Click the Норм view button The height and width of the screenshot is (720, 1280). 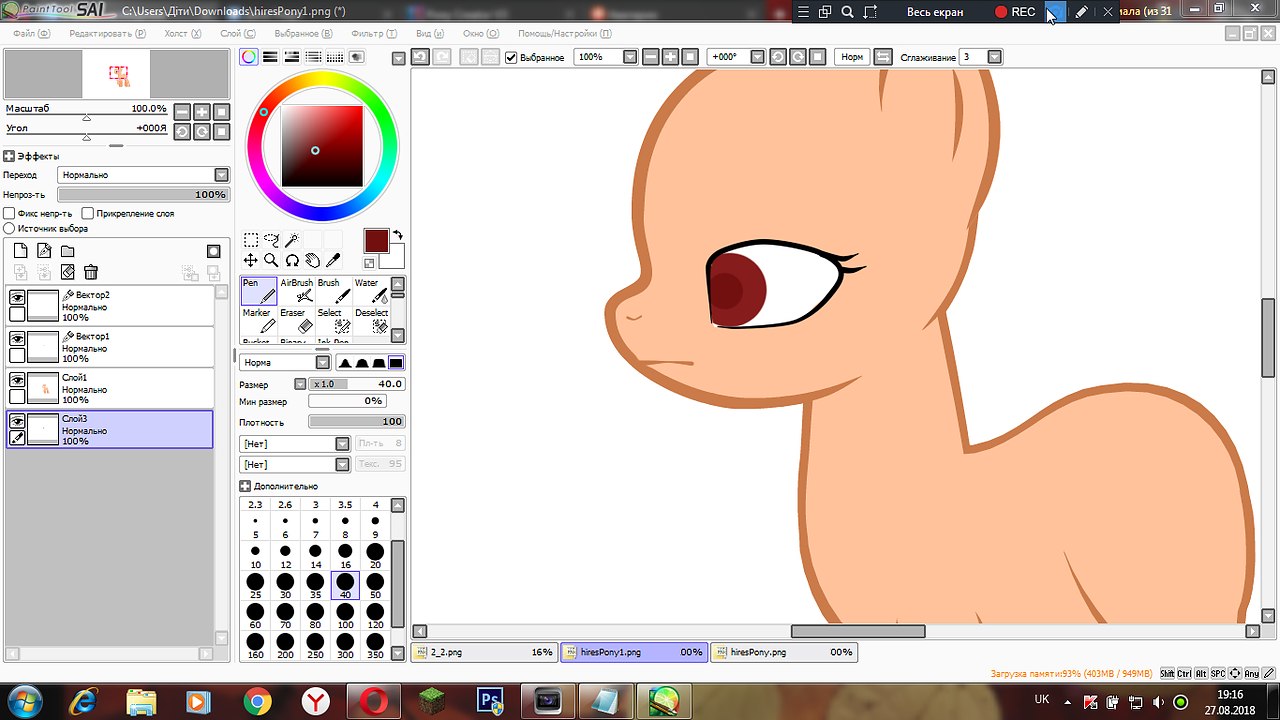[x=852, y=57]
